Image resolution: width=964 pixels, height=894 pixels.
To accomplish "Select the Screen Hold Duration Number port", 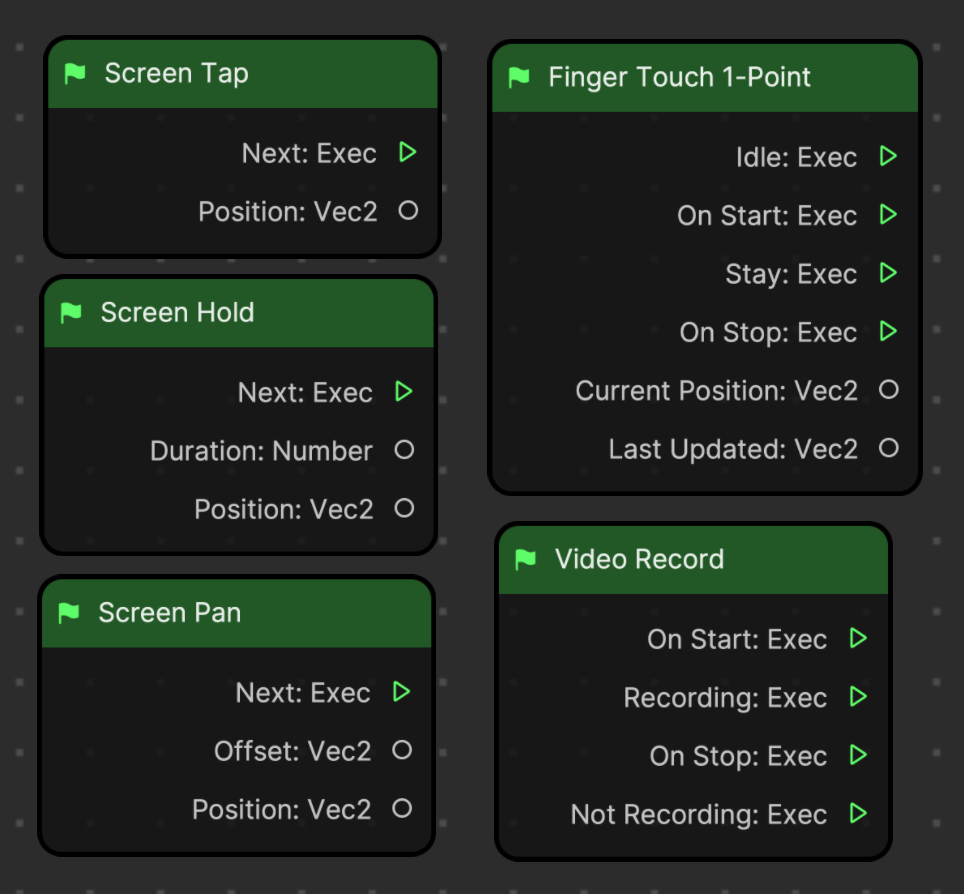I will pos(404,450).
